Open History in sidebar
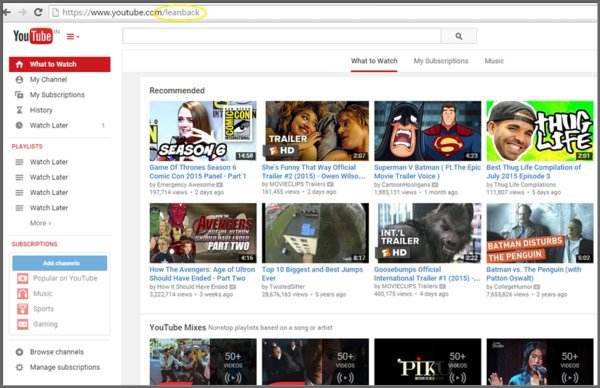This screenshot has height=388, width=600. [x=41, y=110]
